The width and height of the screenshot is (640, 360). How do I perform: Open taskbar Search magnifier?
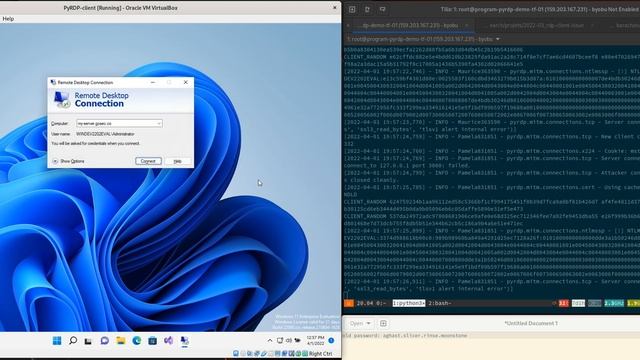pyautogui.click(x=73, y=340)
